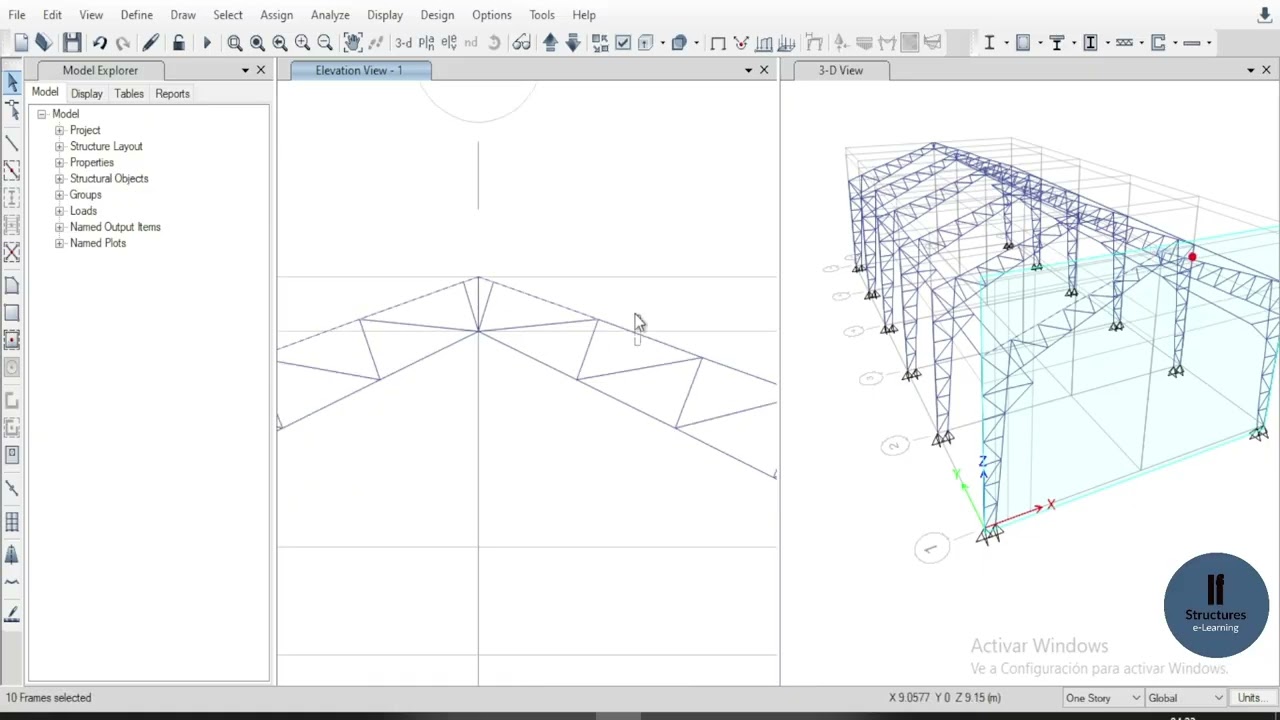Click the Restore Previous Zoom icon
The height and width of the screenshot is (720, 1280).
pos(280,42)
